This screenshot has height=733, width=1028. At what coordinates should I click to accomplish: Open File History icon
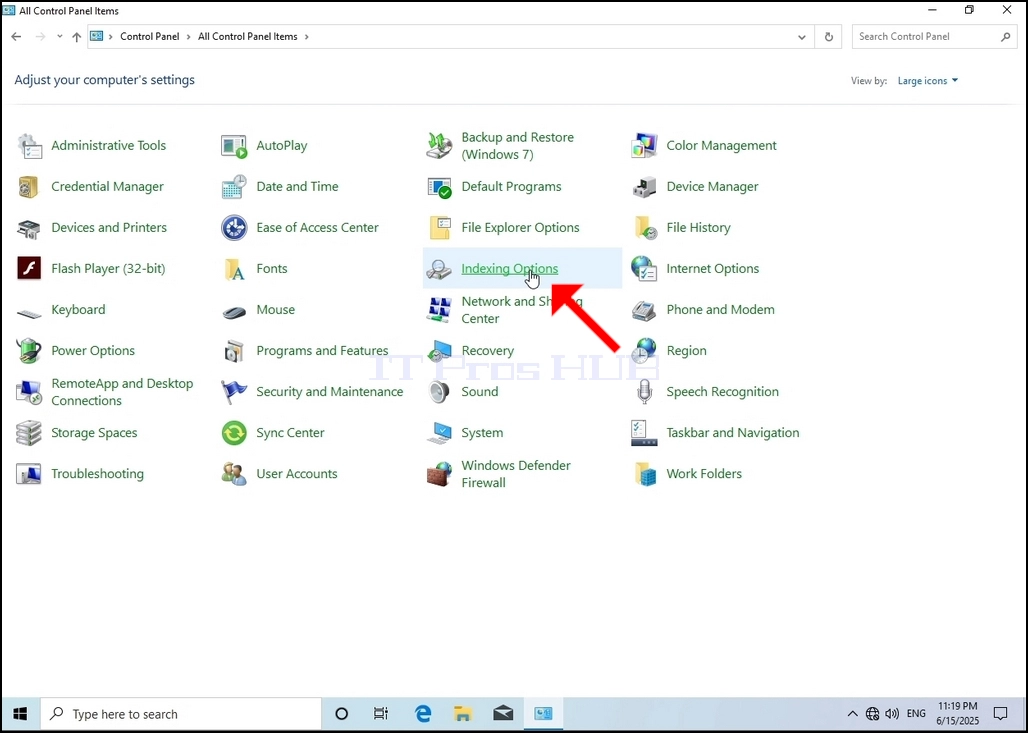[644, 228]
